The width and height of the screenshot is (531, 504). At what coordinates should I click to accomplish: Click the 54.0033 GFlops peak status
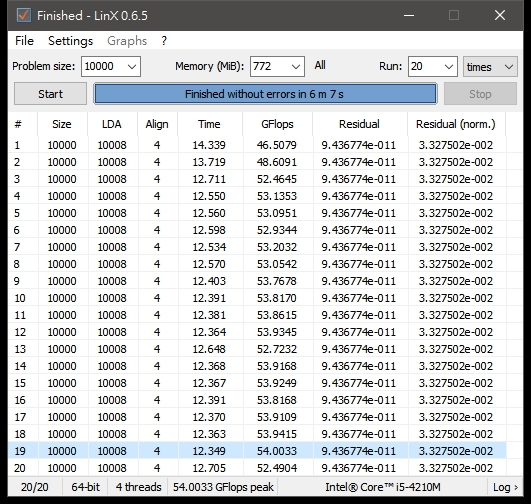223,487
